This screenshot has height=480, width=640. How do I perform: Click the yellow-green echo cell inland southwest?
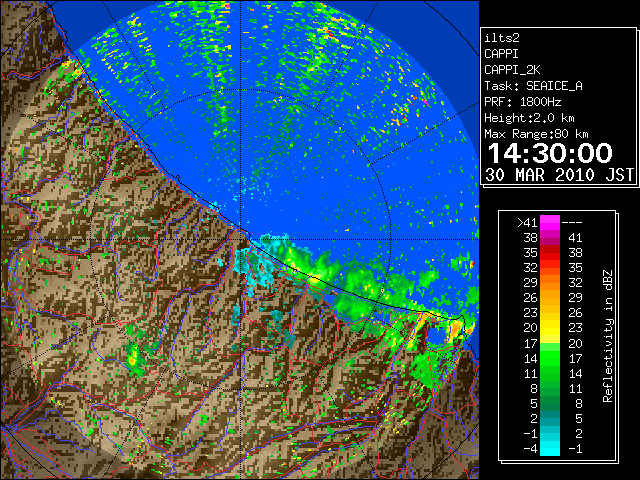tap(133, 359)
